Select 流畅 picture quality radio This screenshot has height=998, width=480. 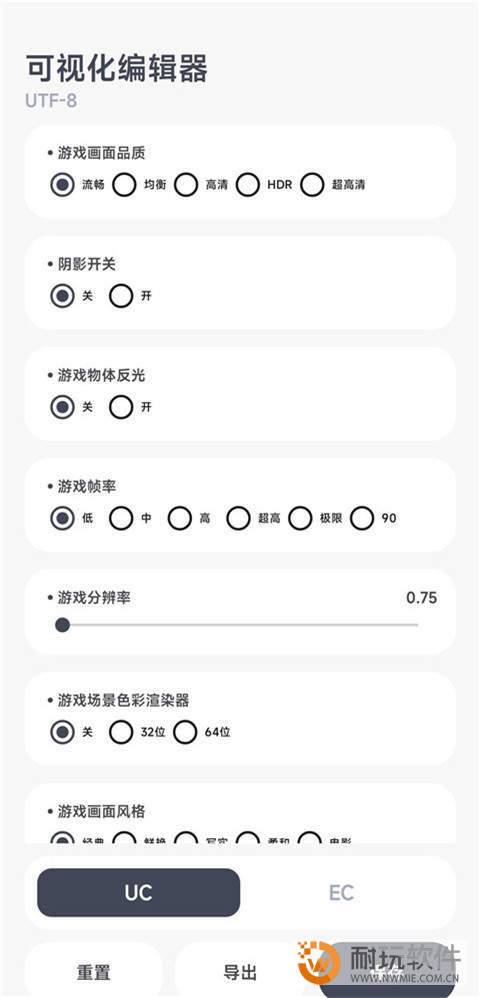click(x=62, y=185)
